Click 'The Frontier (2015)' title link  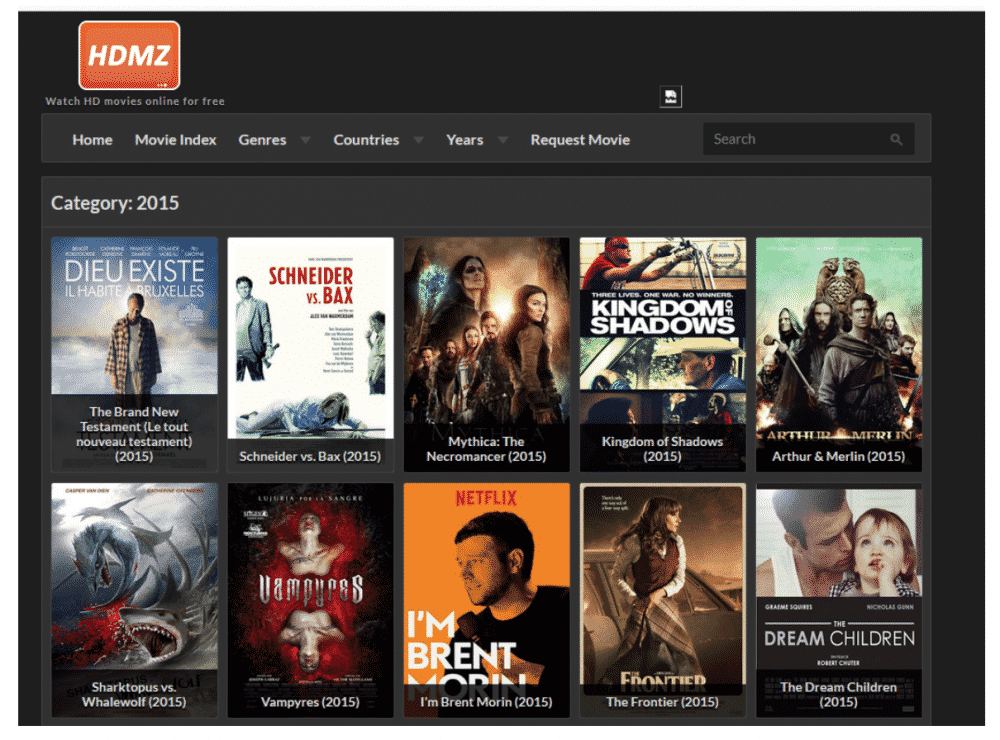click(x=663, y=702)
